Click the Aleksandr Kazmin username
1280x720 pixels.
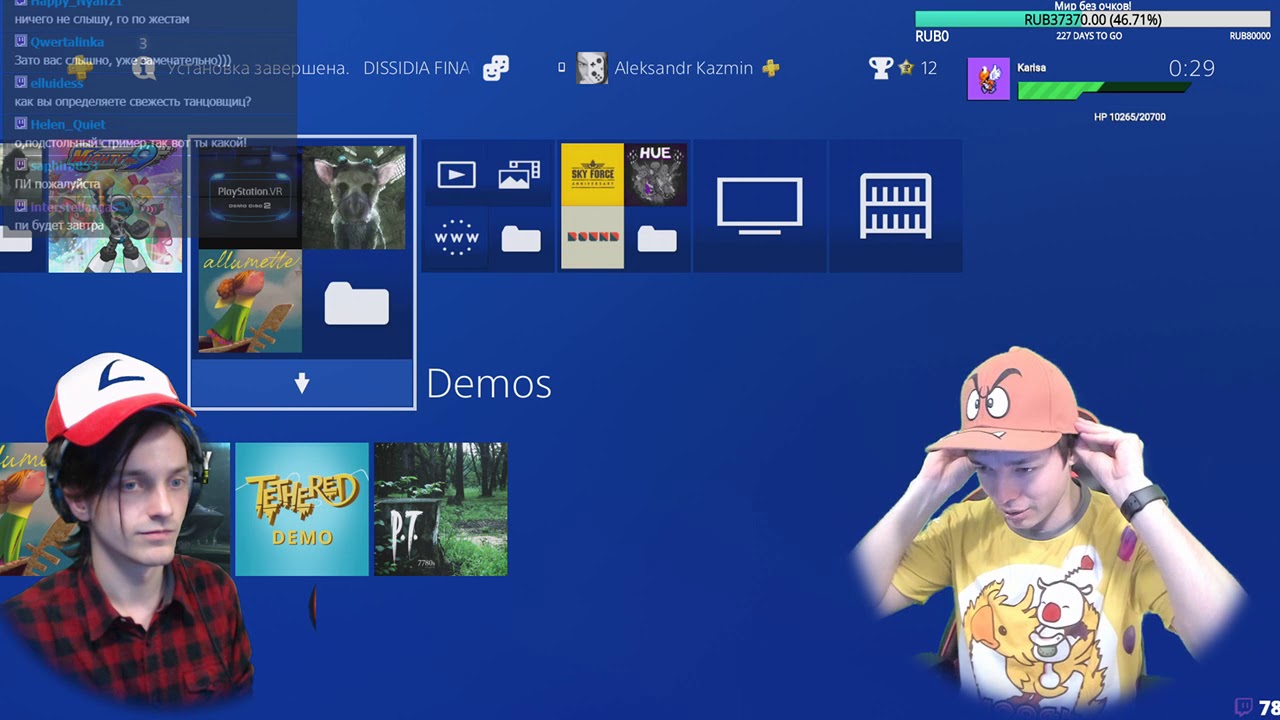pyautogui.click(x=684, y=68)
